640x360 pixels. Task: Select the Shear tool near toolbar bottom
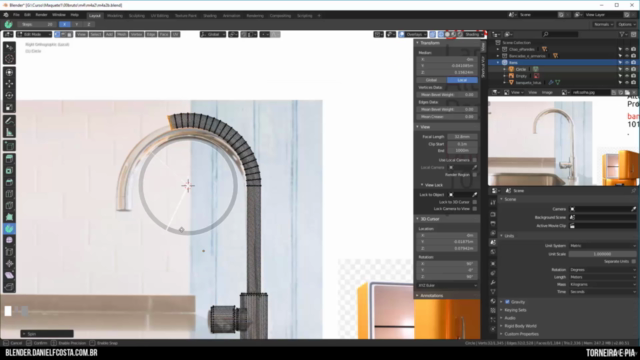pos(9,276)
